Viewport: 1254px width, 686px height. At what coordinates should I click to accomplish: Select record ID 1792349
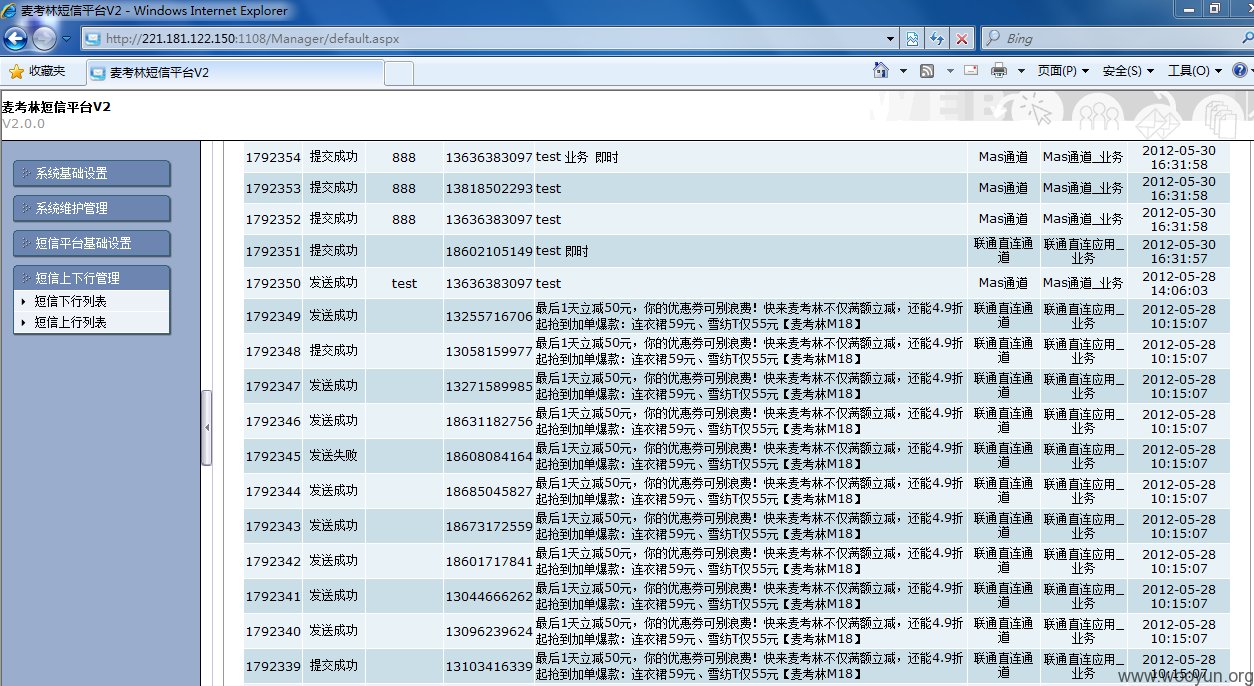[x=273, y=316]
